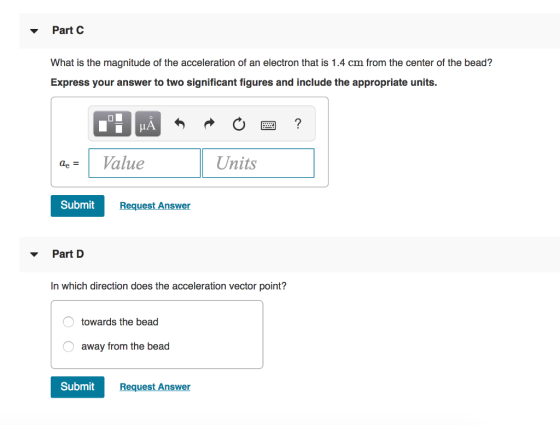Screen dimensions: 560x425
Task: Select 'away from the bead' option
Action: pyautogui.click(x=68, y=346)
